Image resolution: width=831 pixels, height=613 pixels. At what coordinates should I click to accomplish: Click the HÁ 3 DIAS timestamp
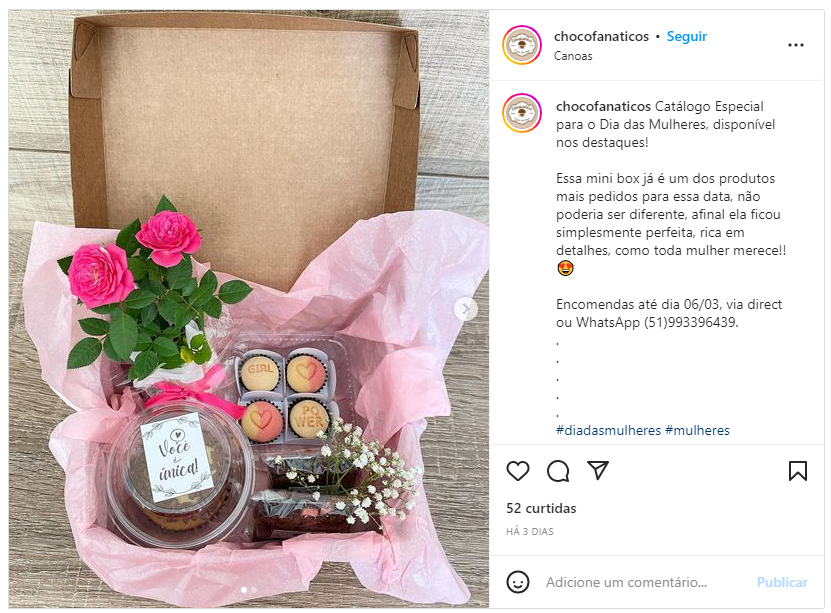529,531
